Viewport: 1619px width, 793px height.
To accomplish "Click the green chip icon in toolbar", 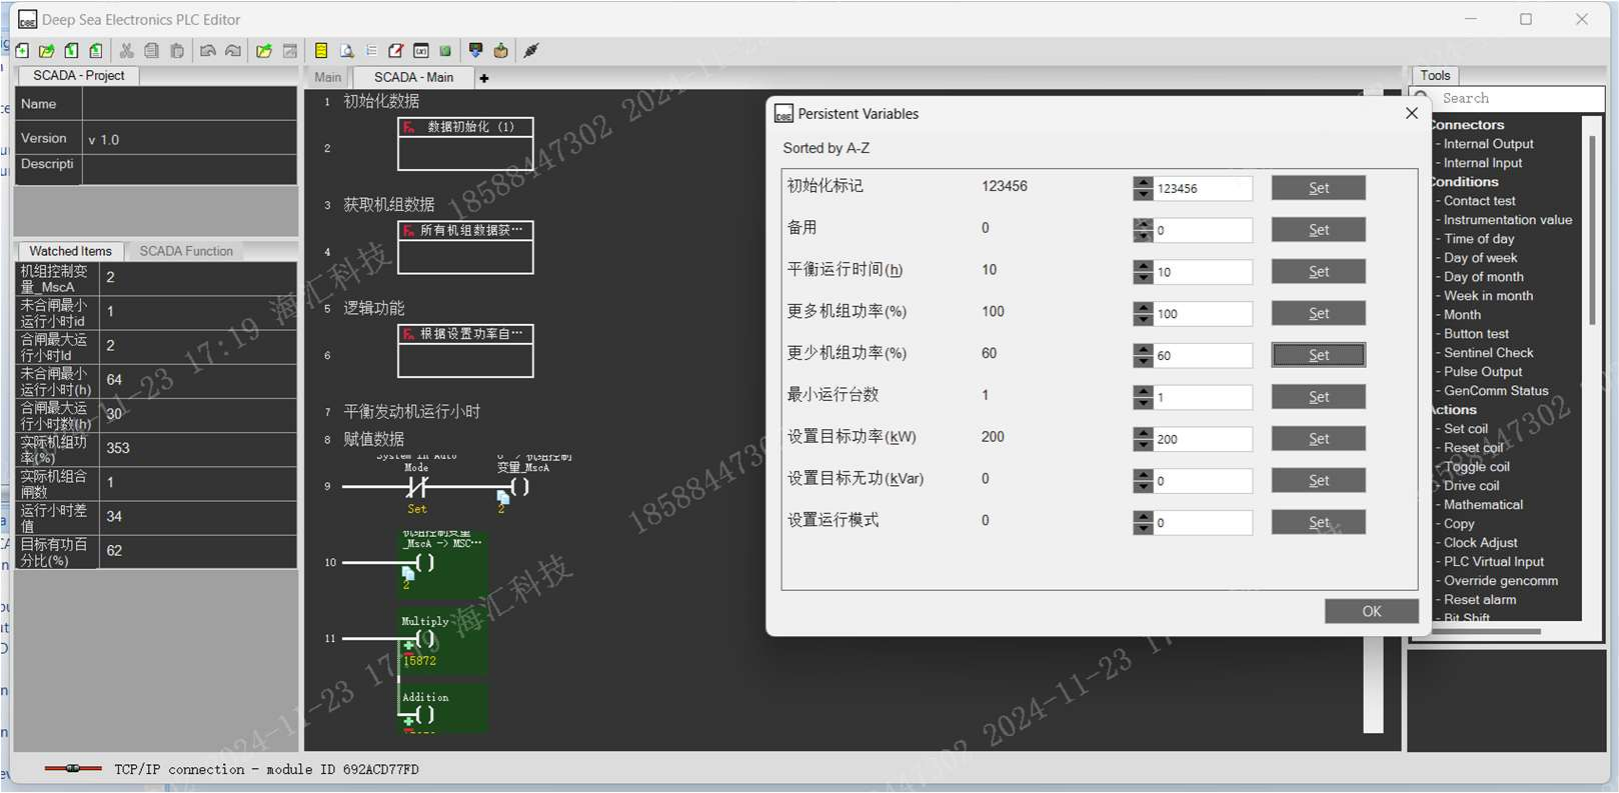I will point(446,50).
